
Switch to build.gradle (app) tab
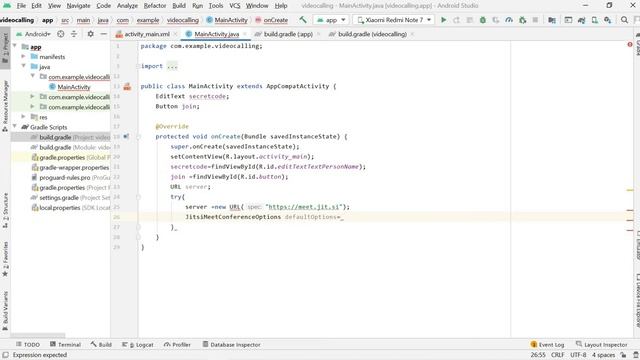pyautogui.click(x=288, y=34)
